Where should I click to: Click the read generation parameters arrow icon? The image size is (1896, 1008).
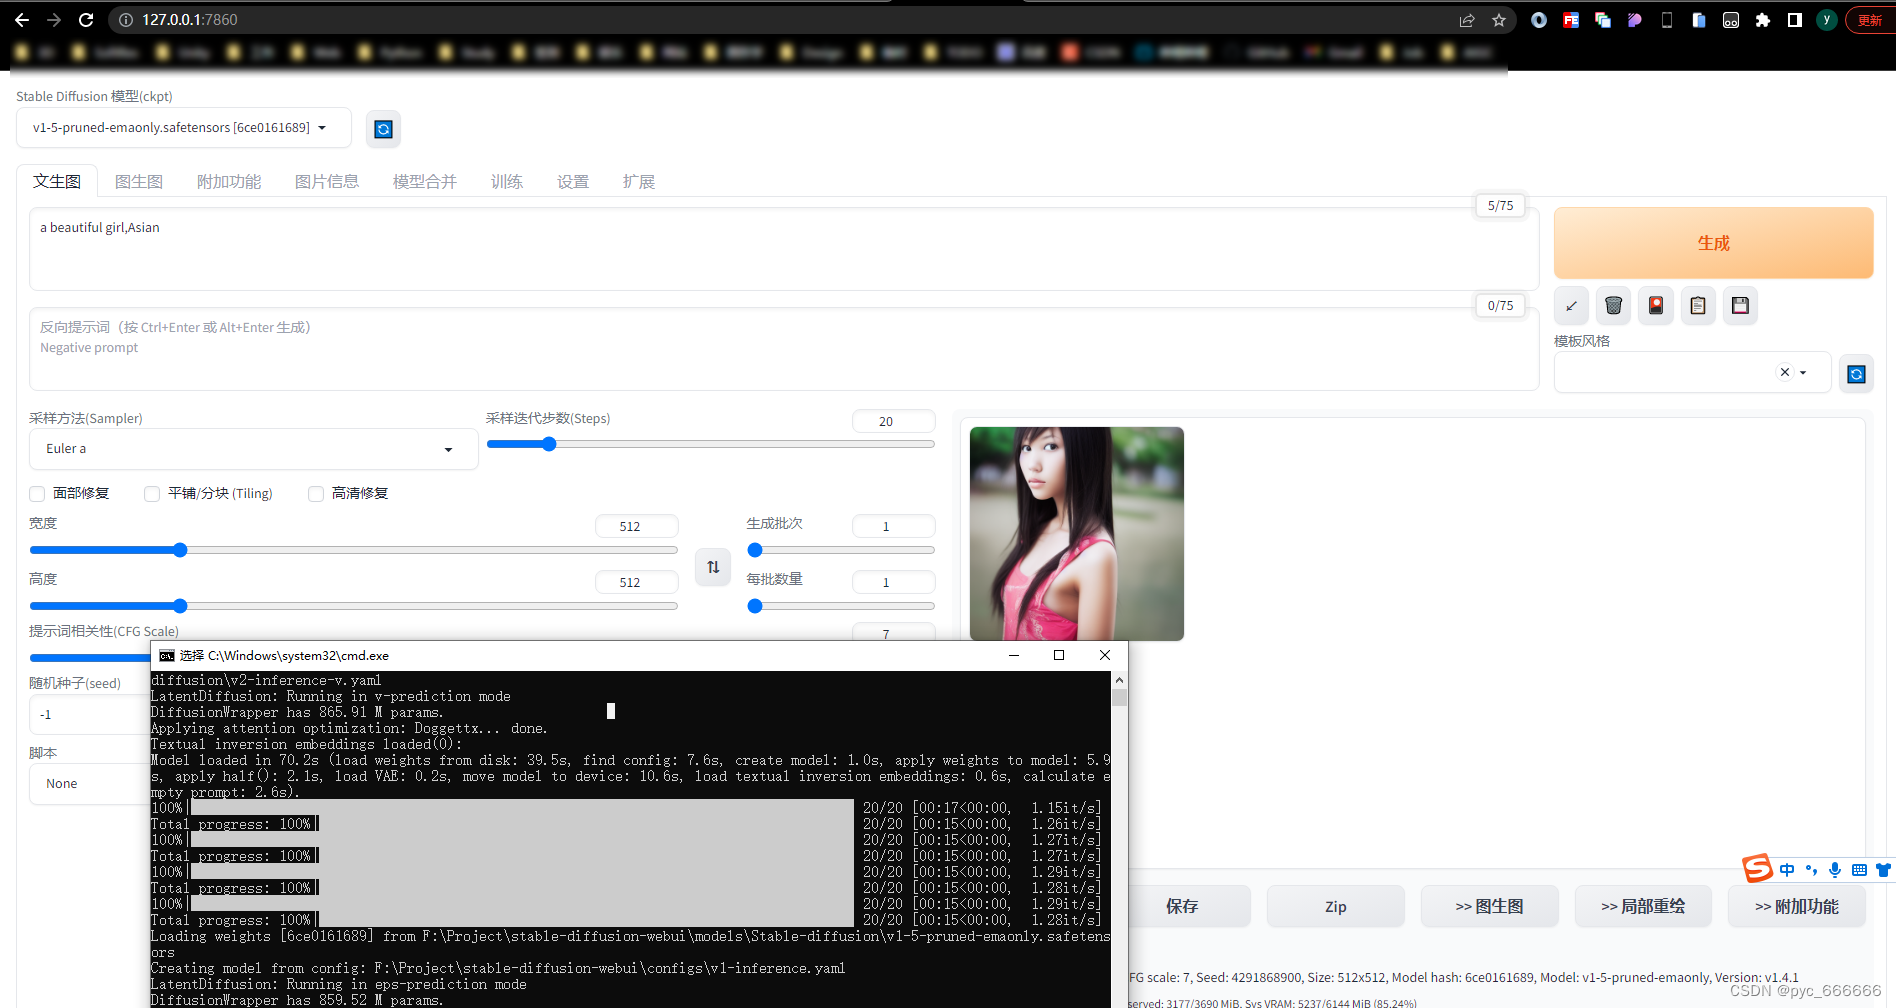tap(1570, 305)
